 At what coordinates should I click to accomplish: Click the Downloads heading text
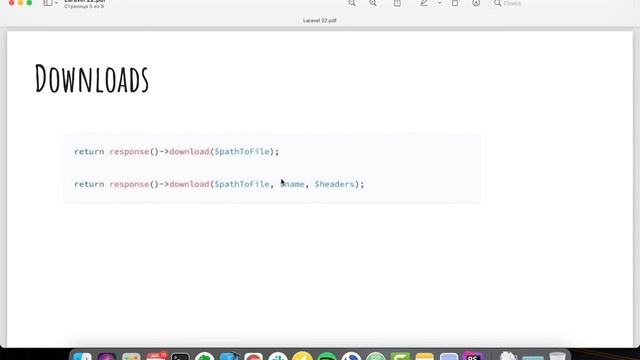coord(92,78)
